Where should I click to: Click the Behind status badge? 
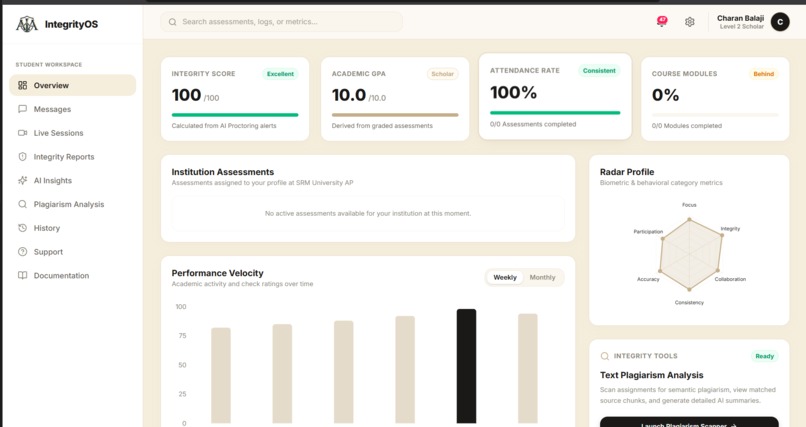click(763, 74)
